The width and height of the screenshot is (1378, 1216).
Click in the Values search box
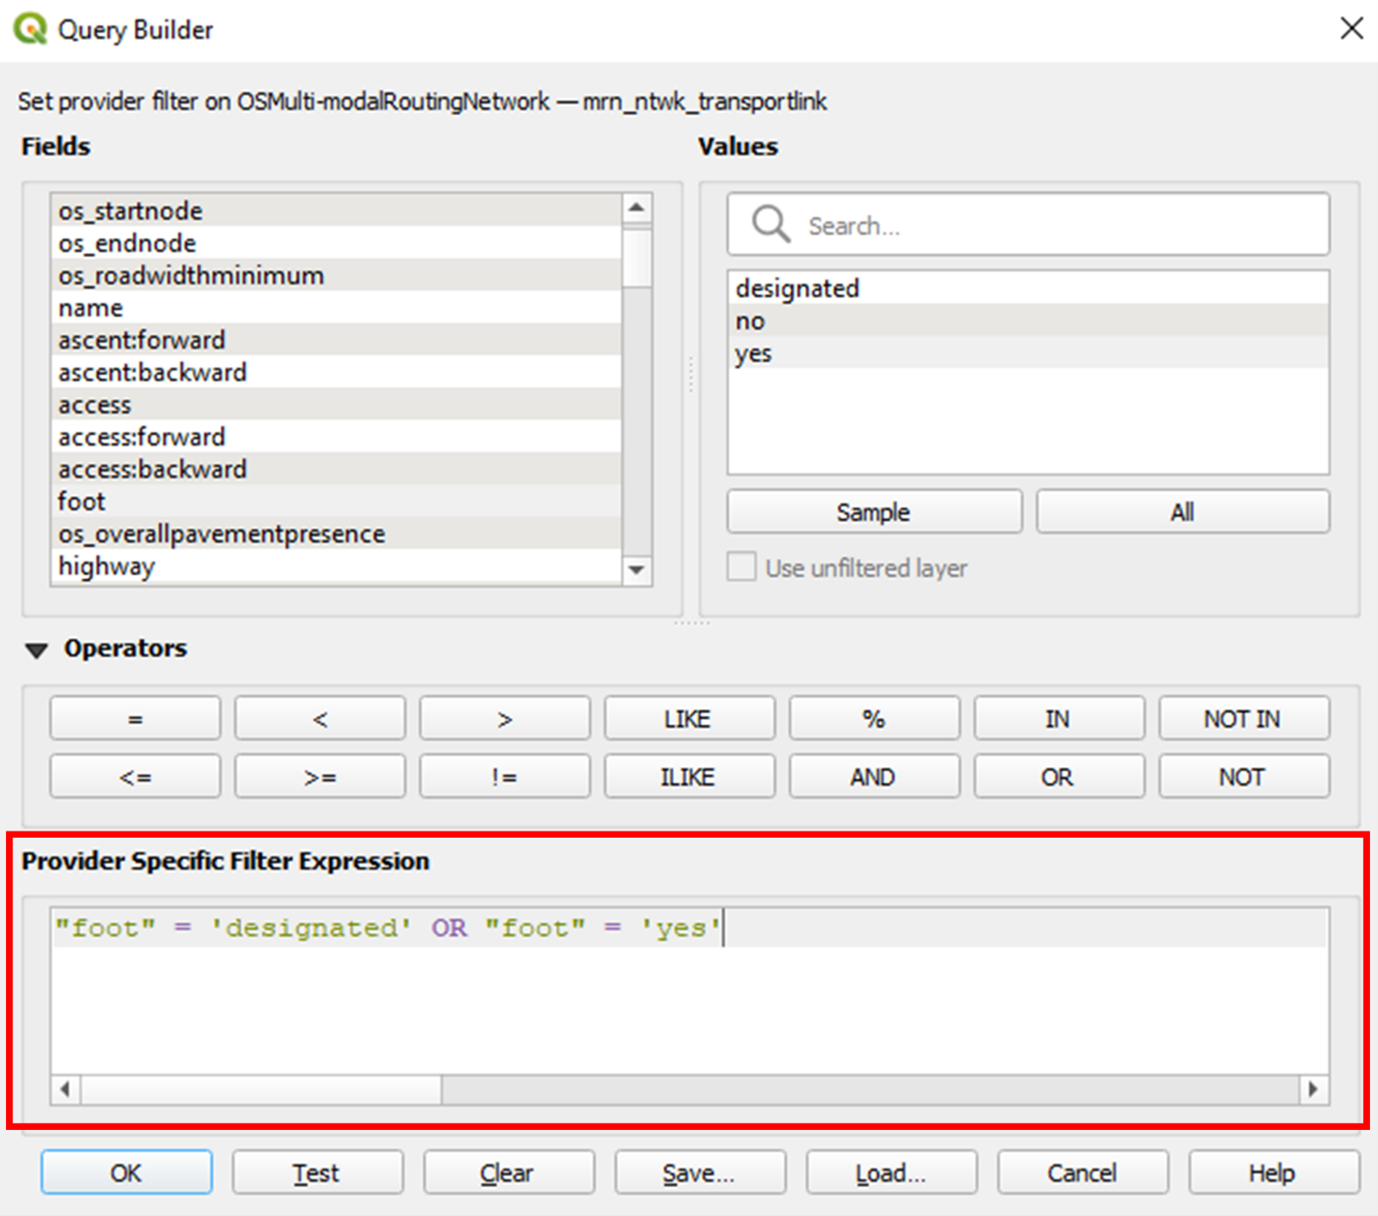tap(1060, 225)
